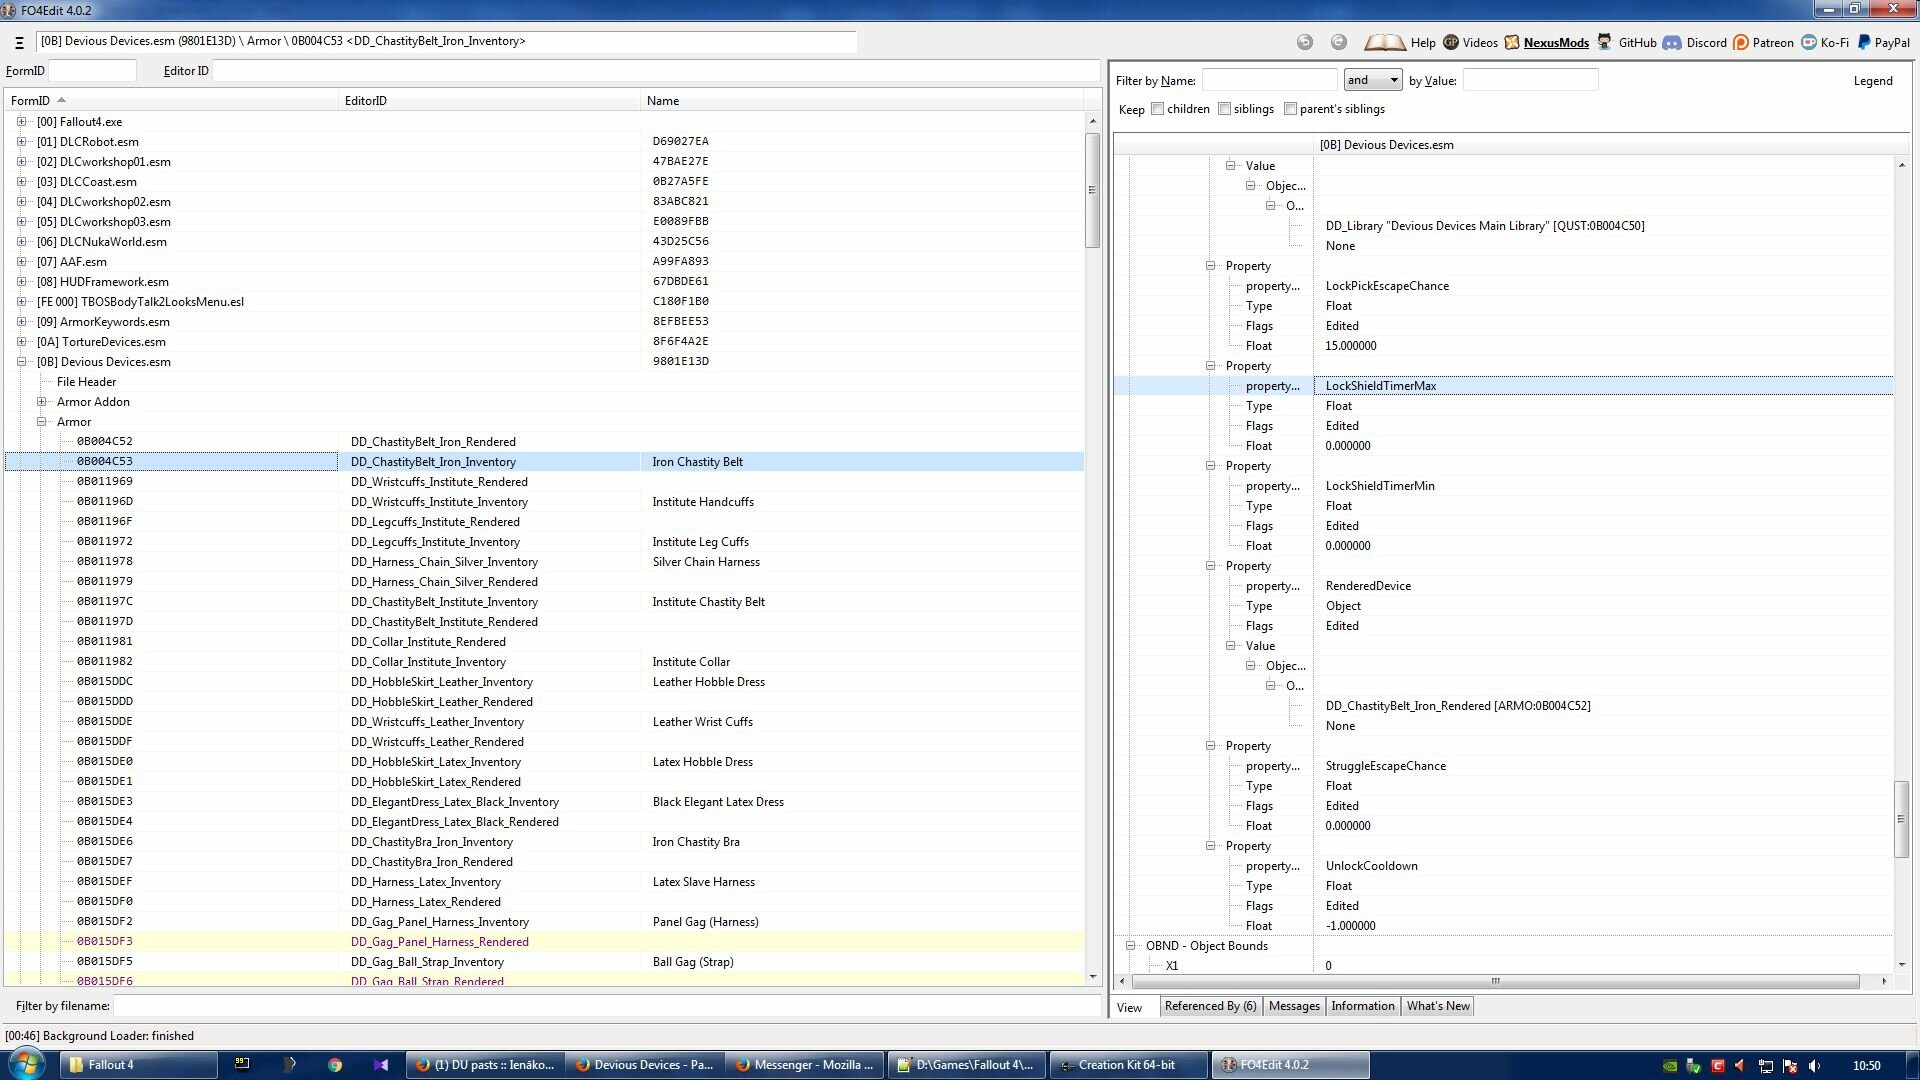Focus the Filter by filename field

pyautogui.click(x=606, y=1006)
